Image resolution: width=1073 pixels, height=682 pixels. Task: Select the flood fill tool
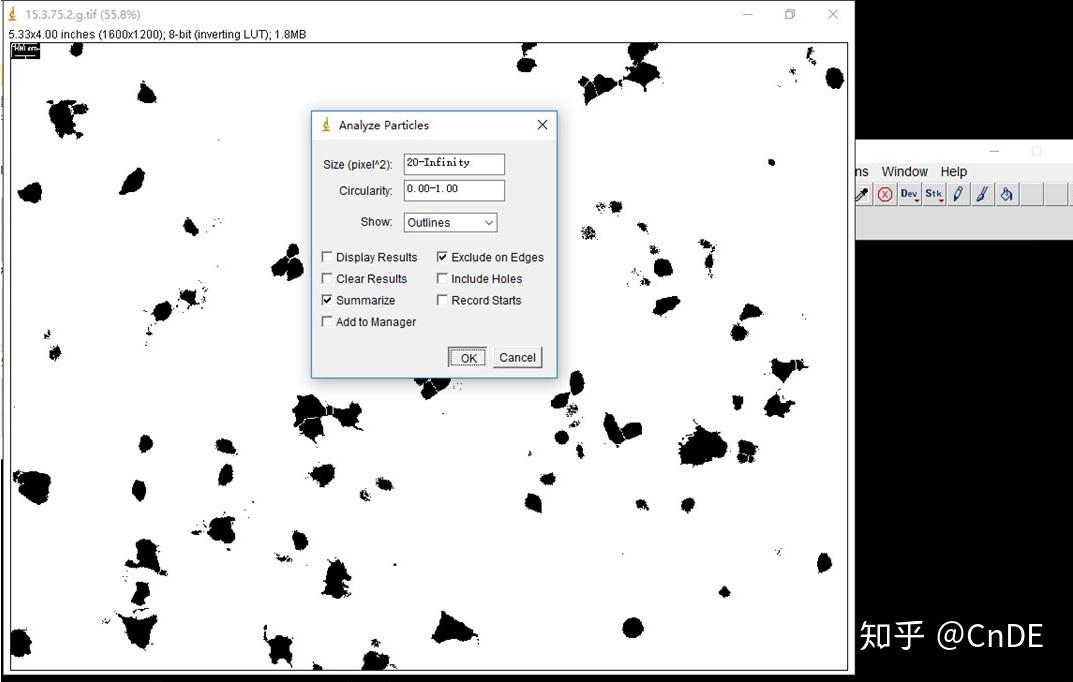click(1007, 194)
